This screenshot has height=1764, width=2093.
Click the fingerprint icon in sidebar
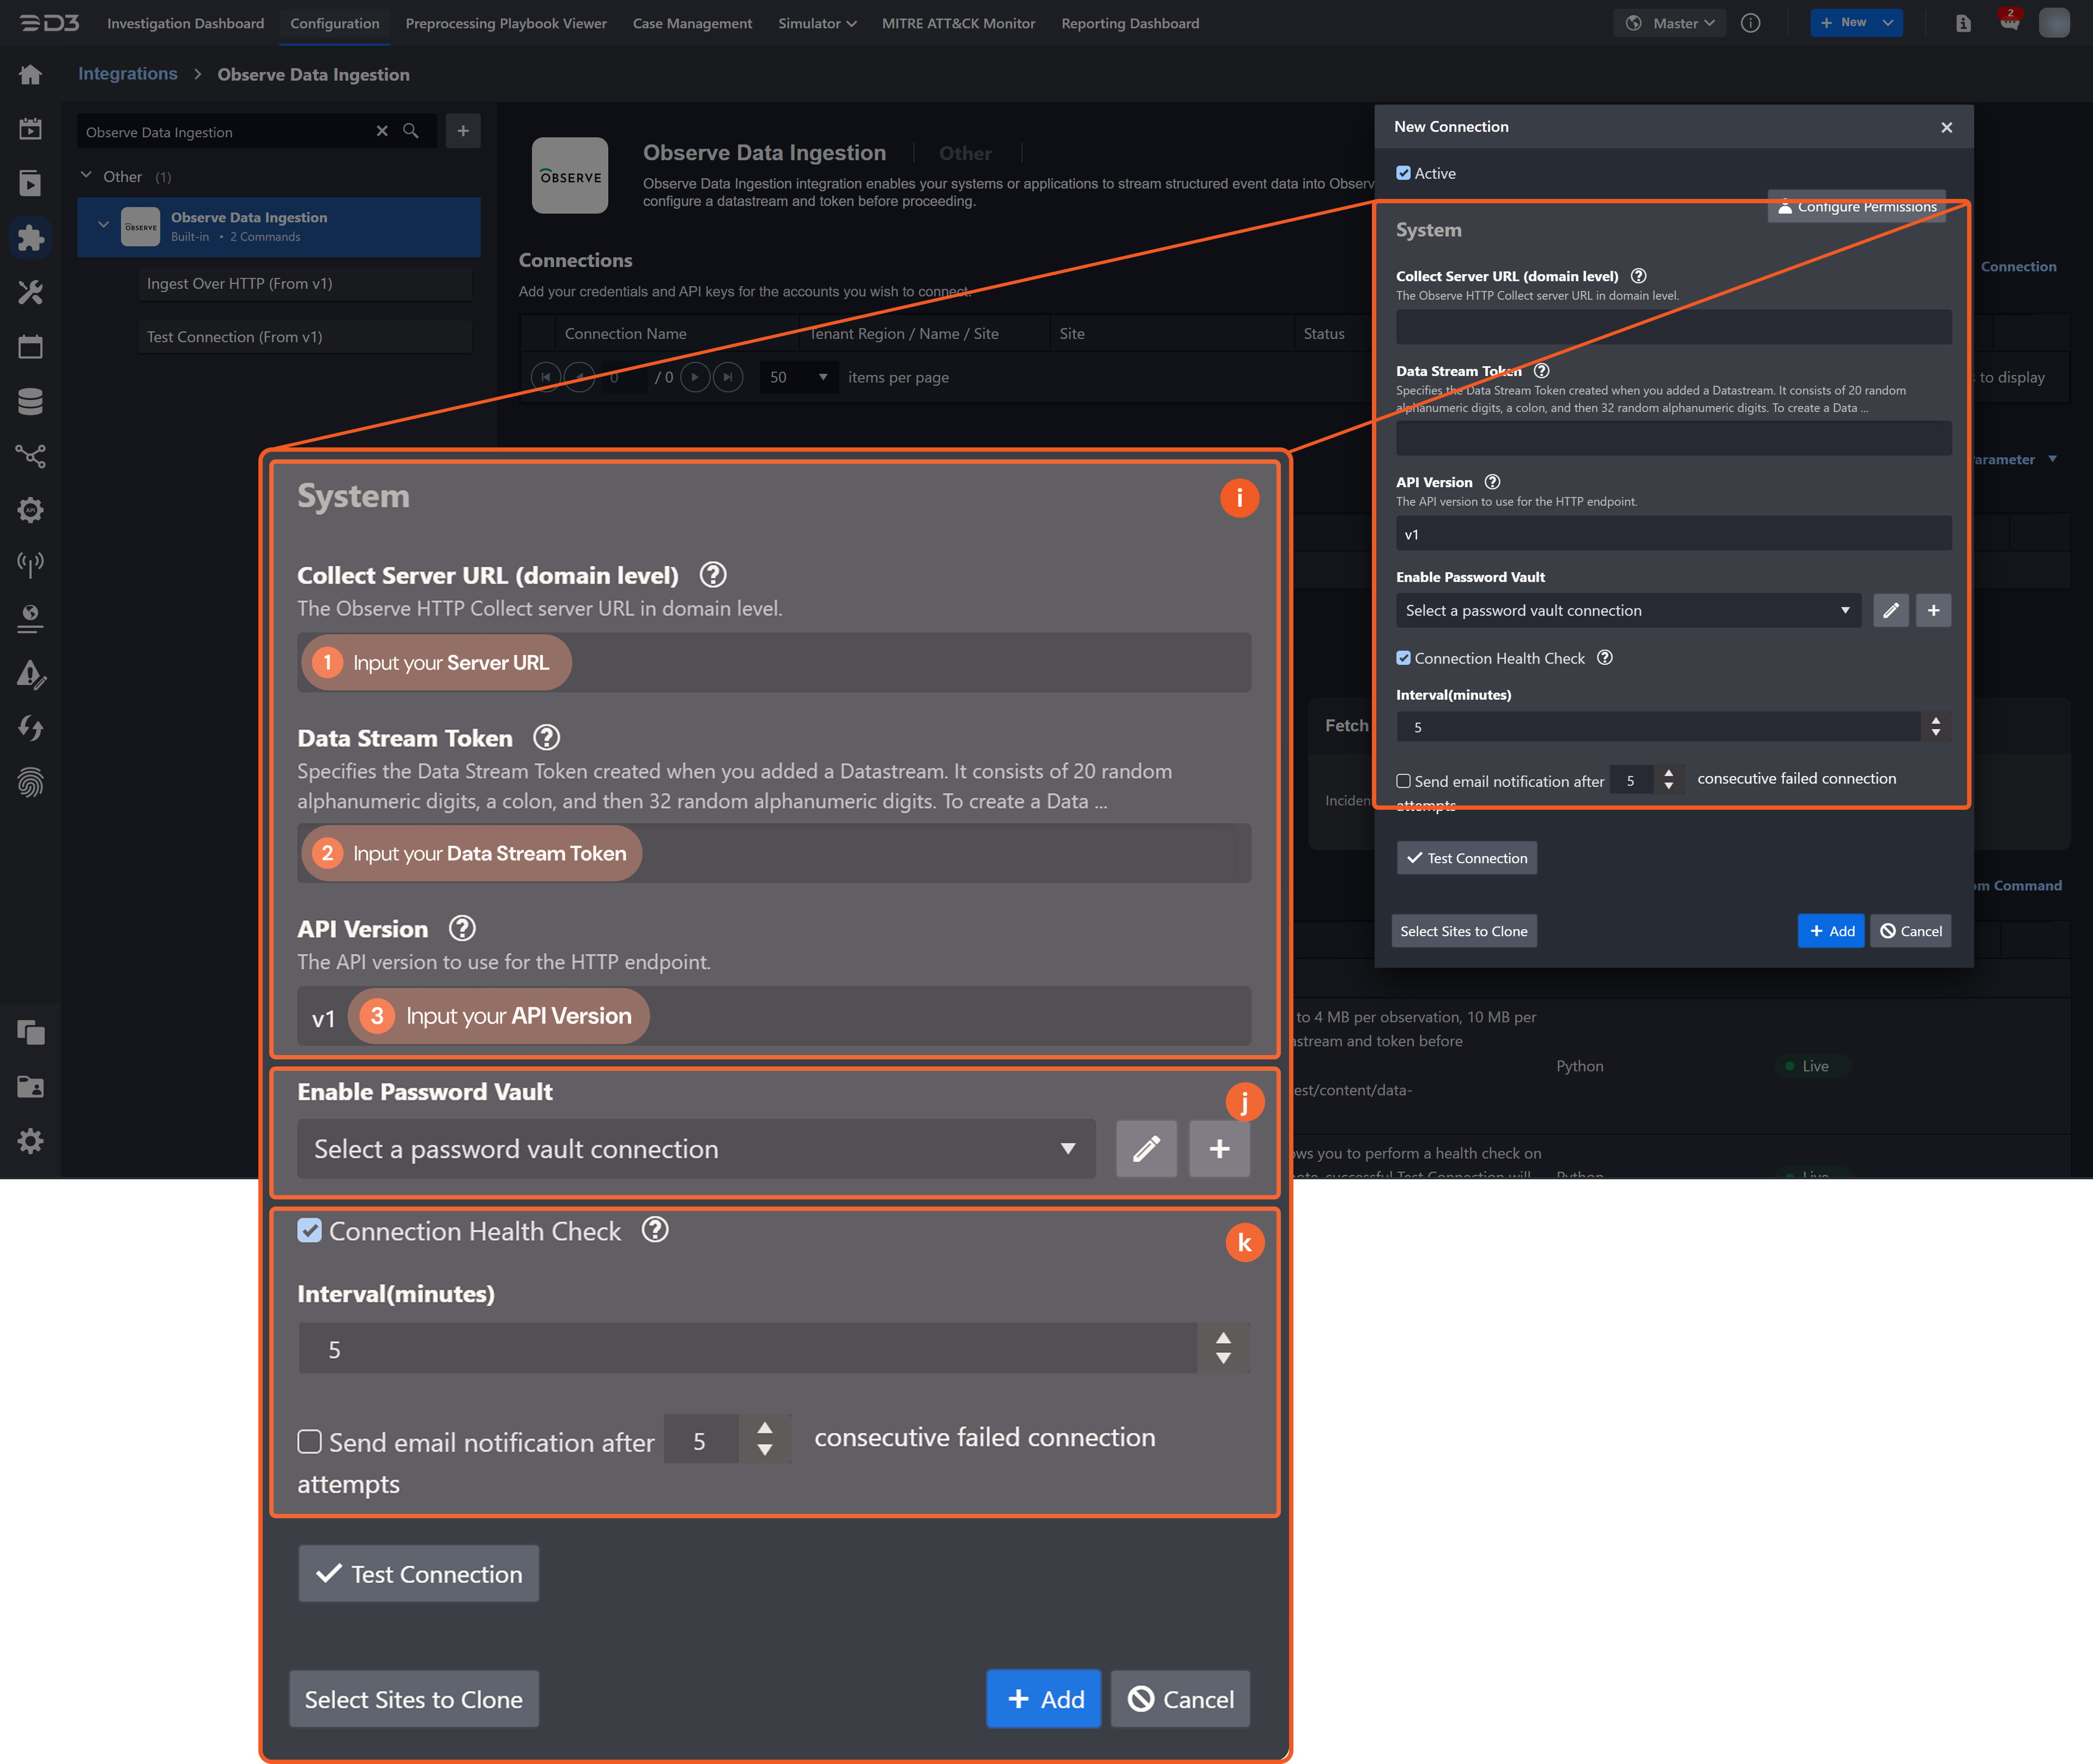click(x=30, y=782)
